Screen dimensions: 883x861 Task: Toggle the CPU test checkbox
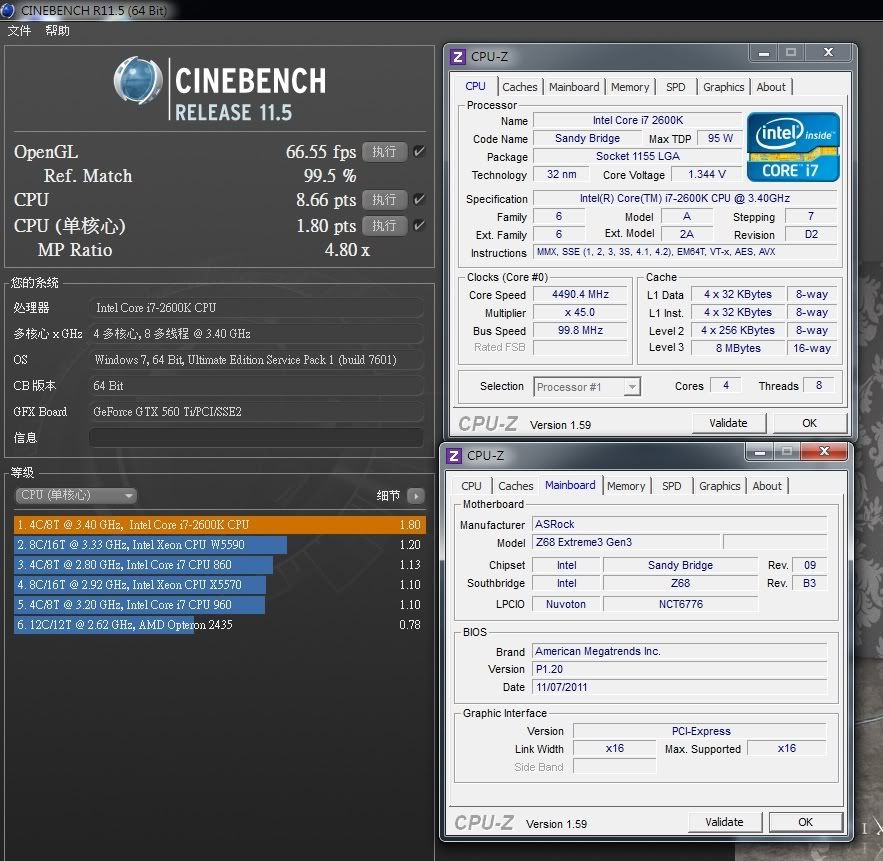tap(418, 199)
